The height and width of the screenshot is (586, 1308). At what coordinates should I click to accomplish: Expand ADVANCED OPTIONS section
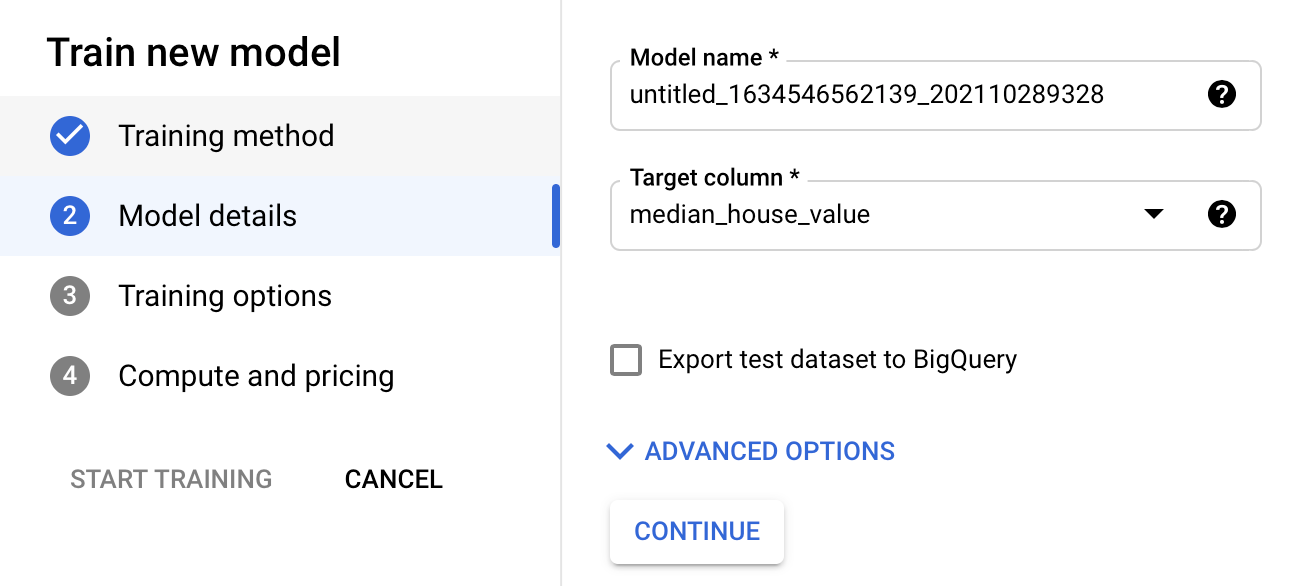click(769, 452)
